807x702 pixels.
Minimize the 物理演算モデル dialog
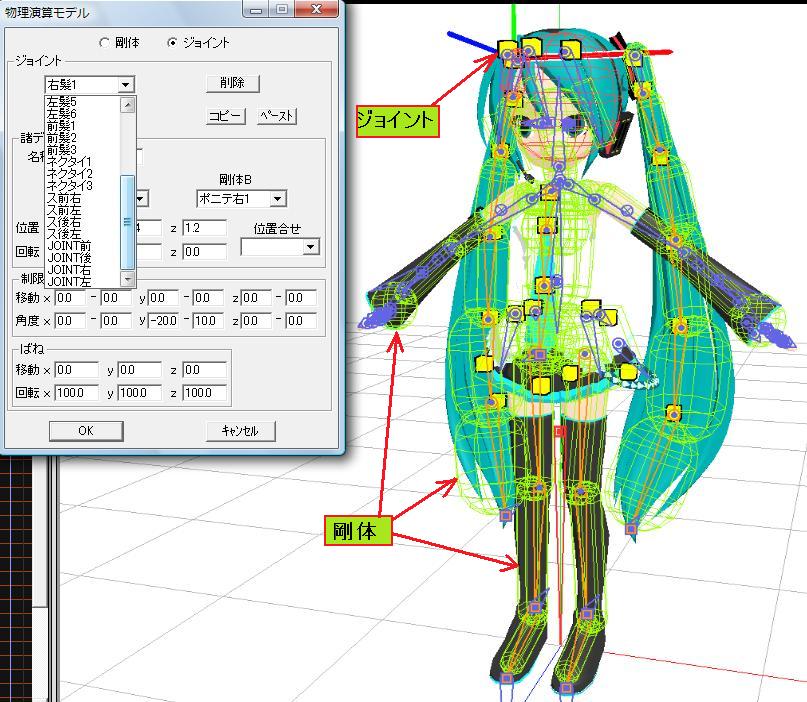[257, 9]
